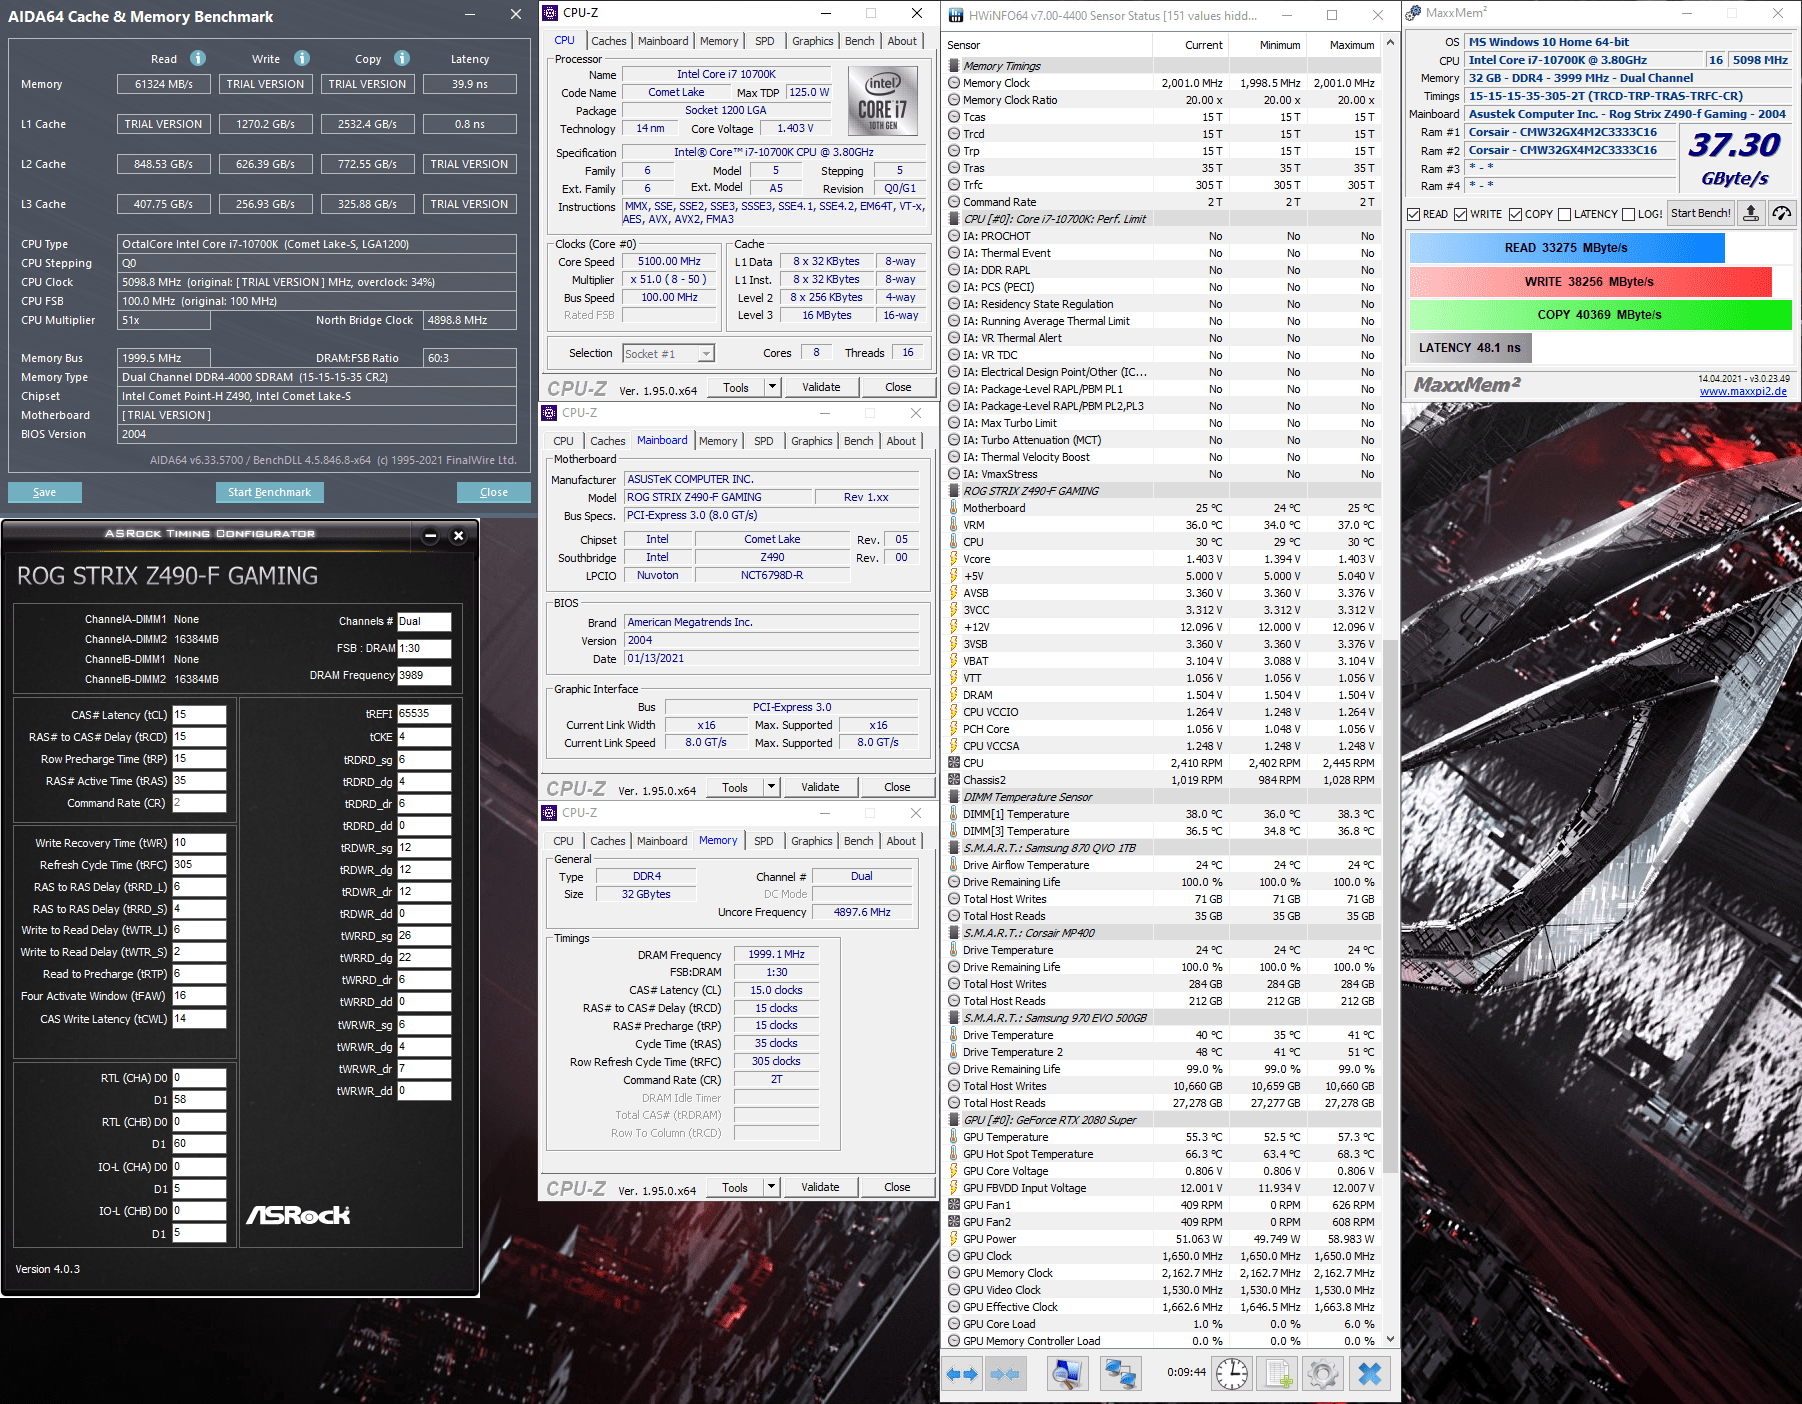
Task: Click MaxxMem upload result icon
Action: 1751,213
